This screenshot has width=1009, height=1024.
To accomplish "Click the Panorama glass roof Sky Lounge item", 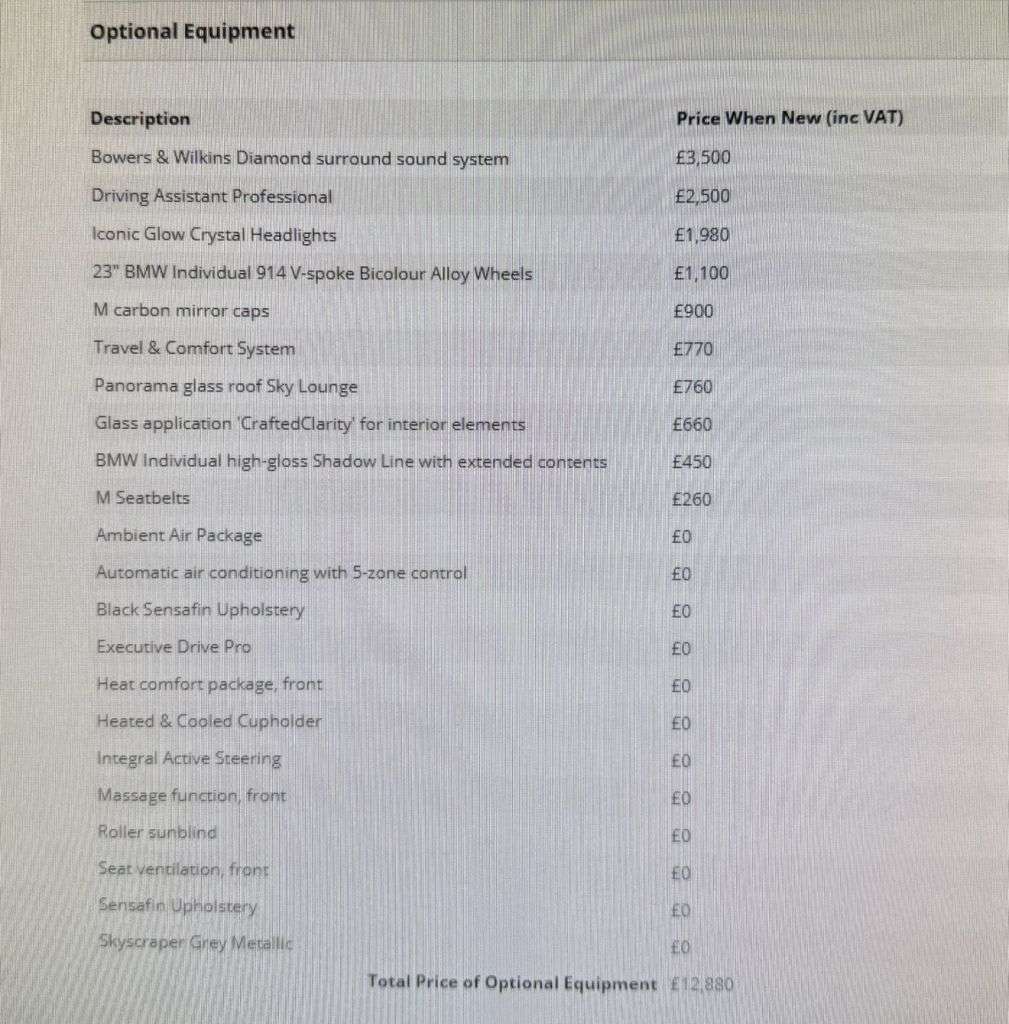I will click(x=225, y=386).
